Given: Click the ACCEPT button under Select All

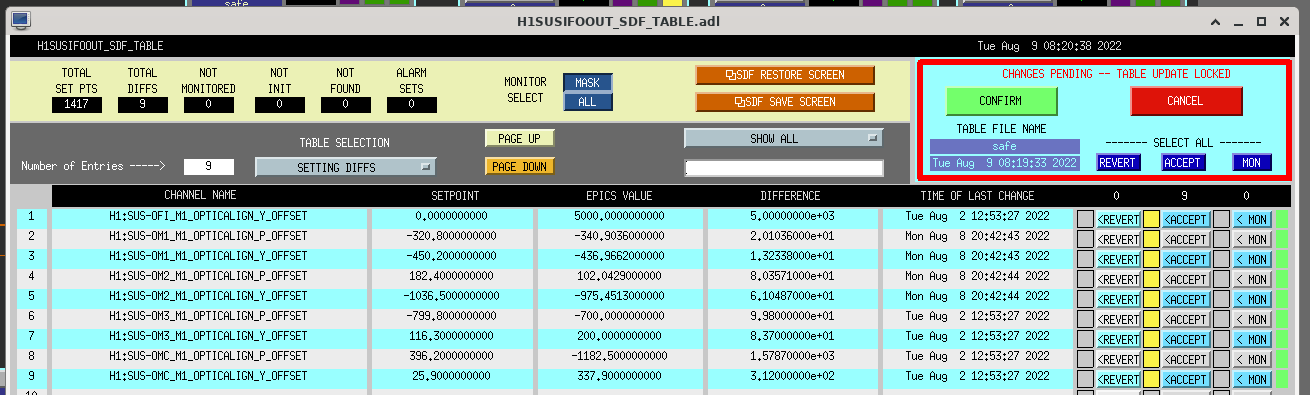Looking at the screenshot, I should (x=1183, y=162).
